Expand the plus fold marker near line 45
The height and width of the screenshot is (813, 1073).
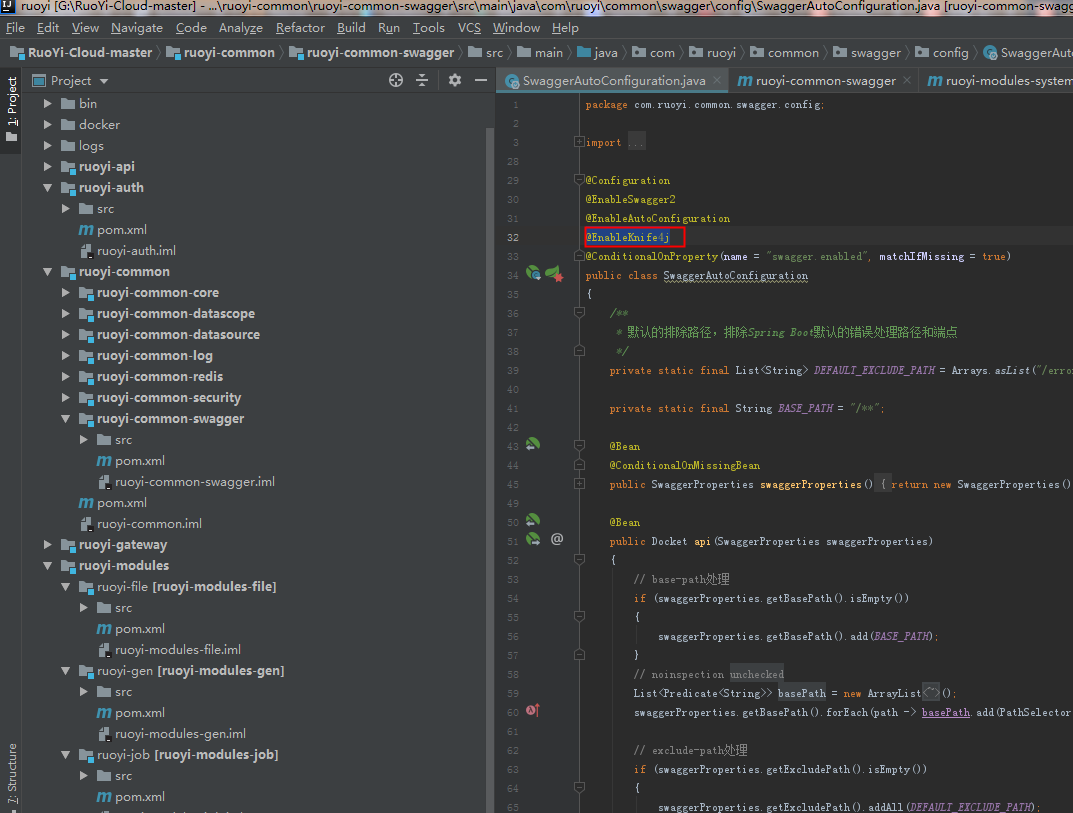point(580,484)
